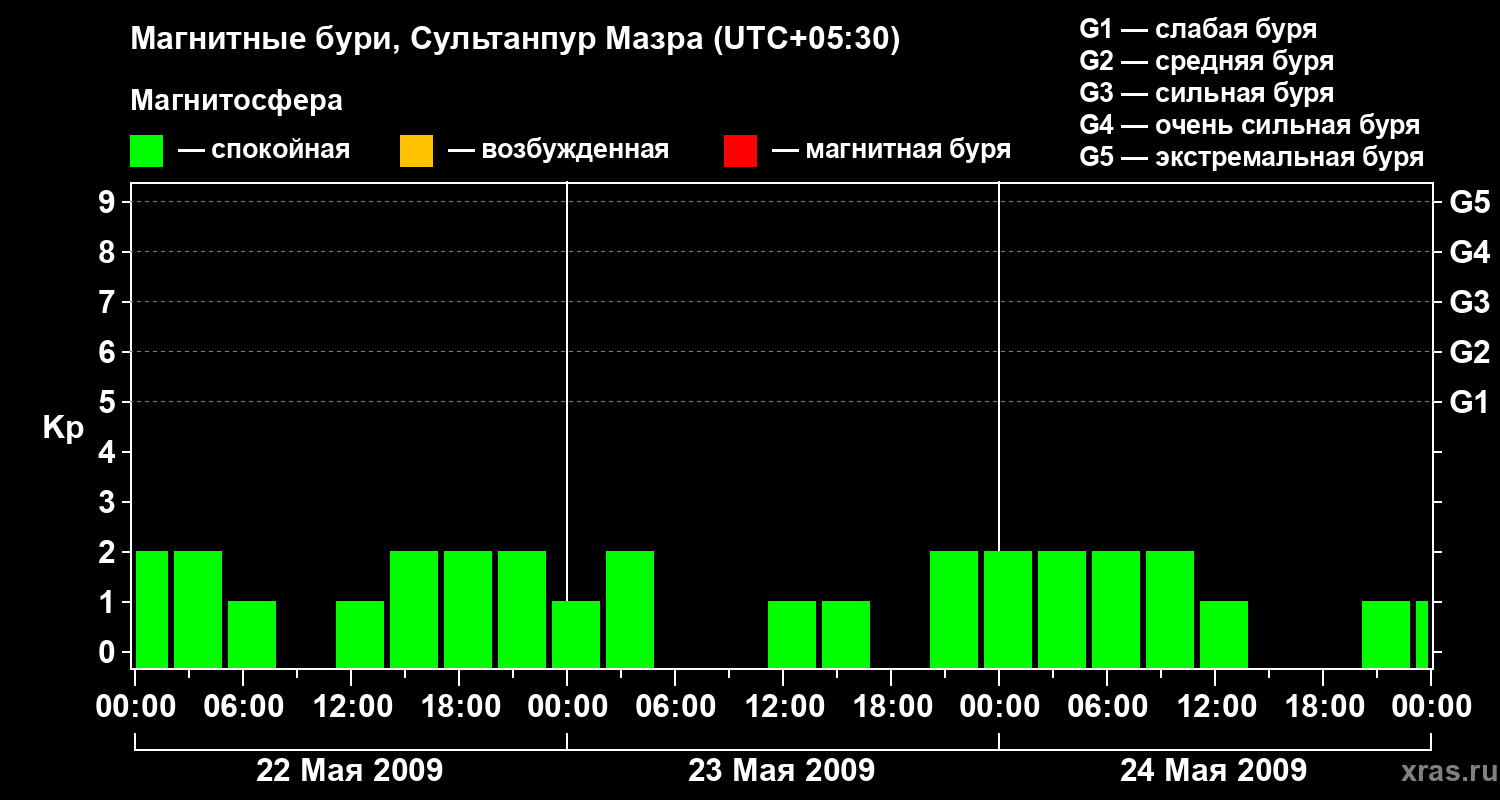Image resolution: width=1500 pixels, height=800 pixels.
Task: Click the Kp 2 bar at 18:00, 22 Мая
Action: [468, 609]
